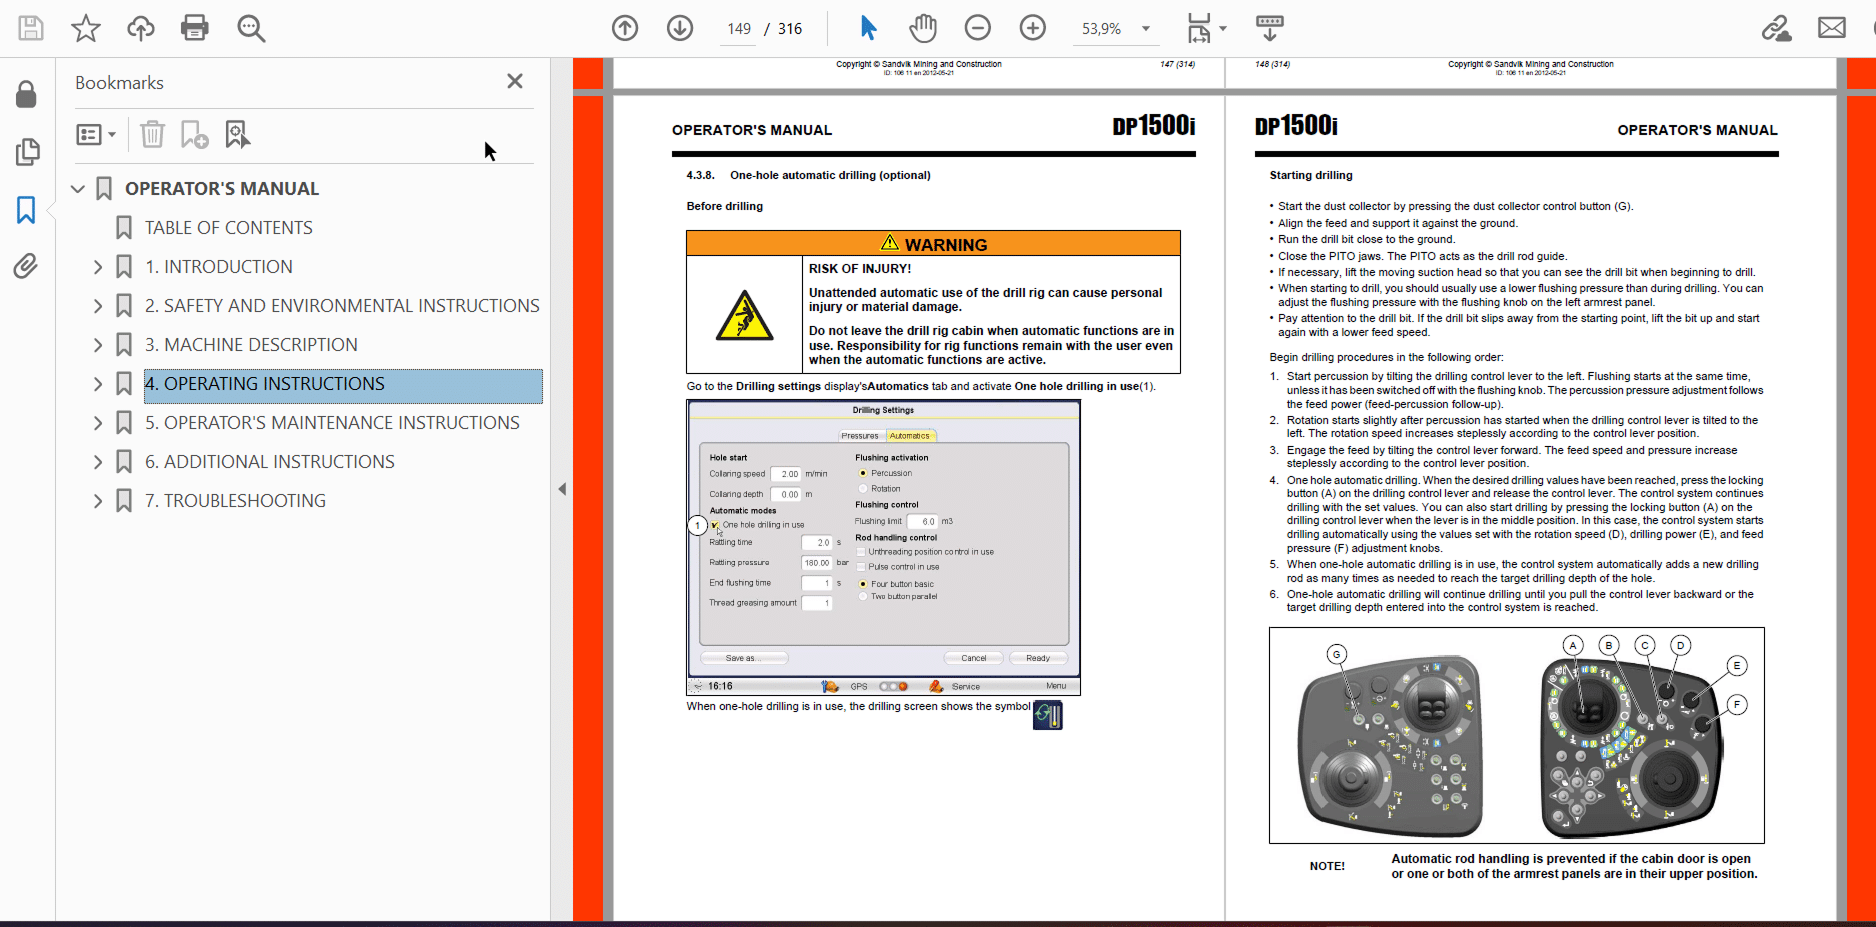1876x927 pixels.
Task: Click the '4.3.8. One-hole automatic drilling (optional)' heading
Action: pyautogui.click(x=808, y=175)
